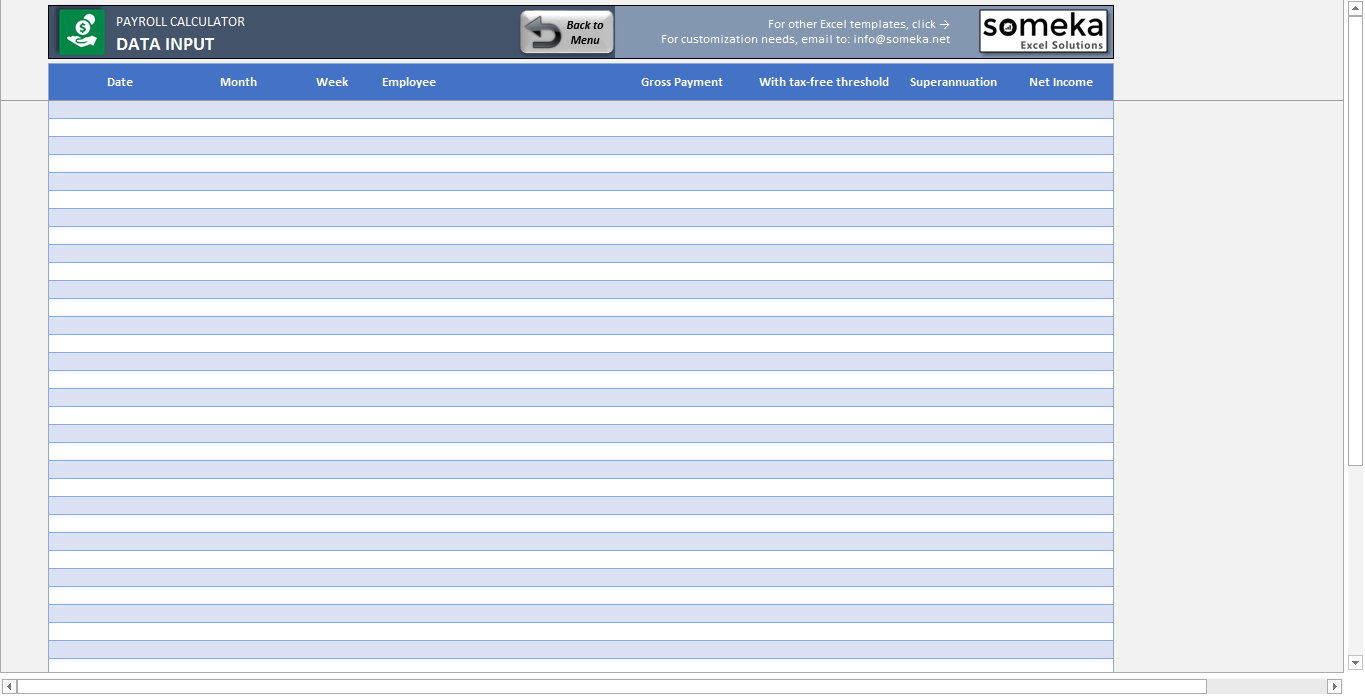This screenshot has height=700, width=1365.
Task: Open the Someka Excel Solutions logo
Action: pyautogui.click(x=1043, y=32)
